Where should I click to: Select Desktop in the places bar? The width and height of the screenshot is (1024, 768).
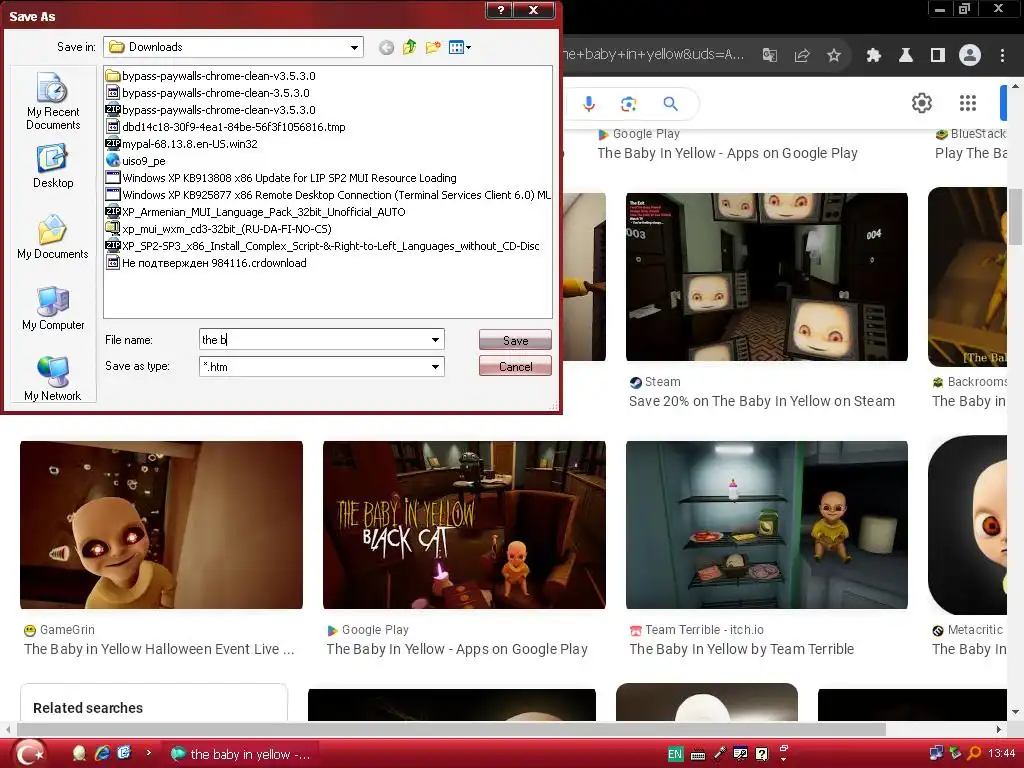coord(53,167)
